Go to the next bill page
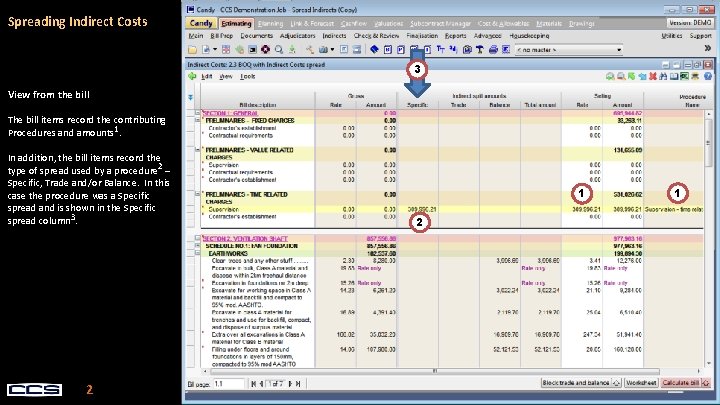Screen dimensions: 720x405 [x=290, y=384]
